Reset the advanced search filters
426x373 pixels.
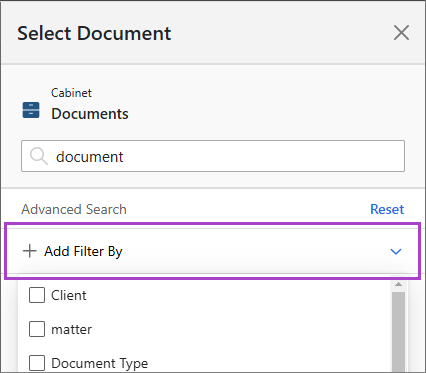pos(387,209)
